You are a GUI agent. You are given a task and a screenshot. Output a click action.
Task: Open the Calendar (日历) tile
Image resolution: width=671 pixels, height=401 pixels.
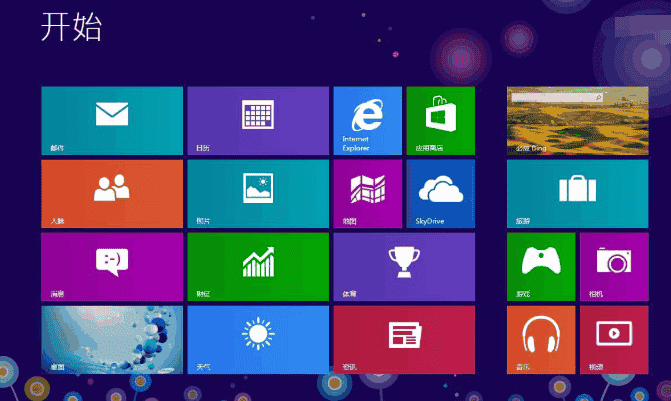coord(258,121)
